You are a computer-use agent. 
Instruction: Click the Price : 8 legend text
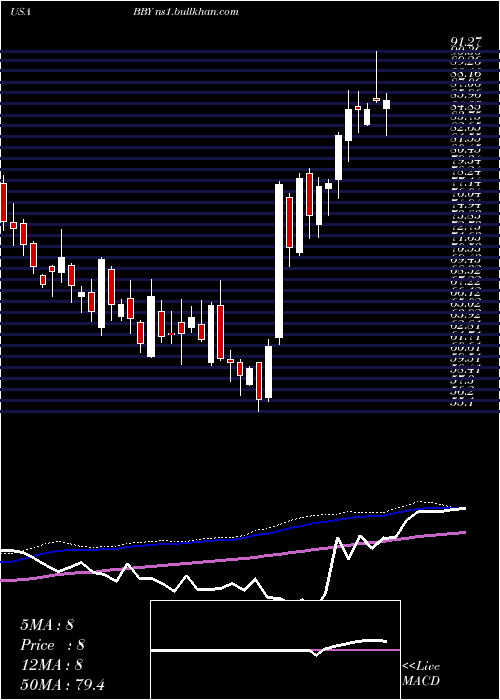click(x=52, y=645)
